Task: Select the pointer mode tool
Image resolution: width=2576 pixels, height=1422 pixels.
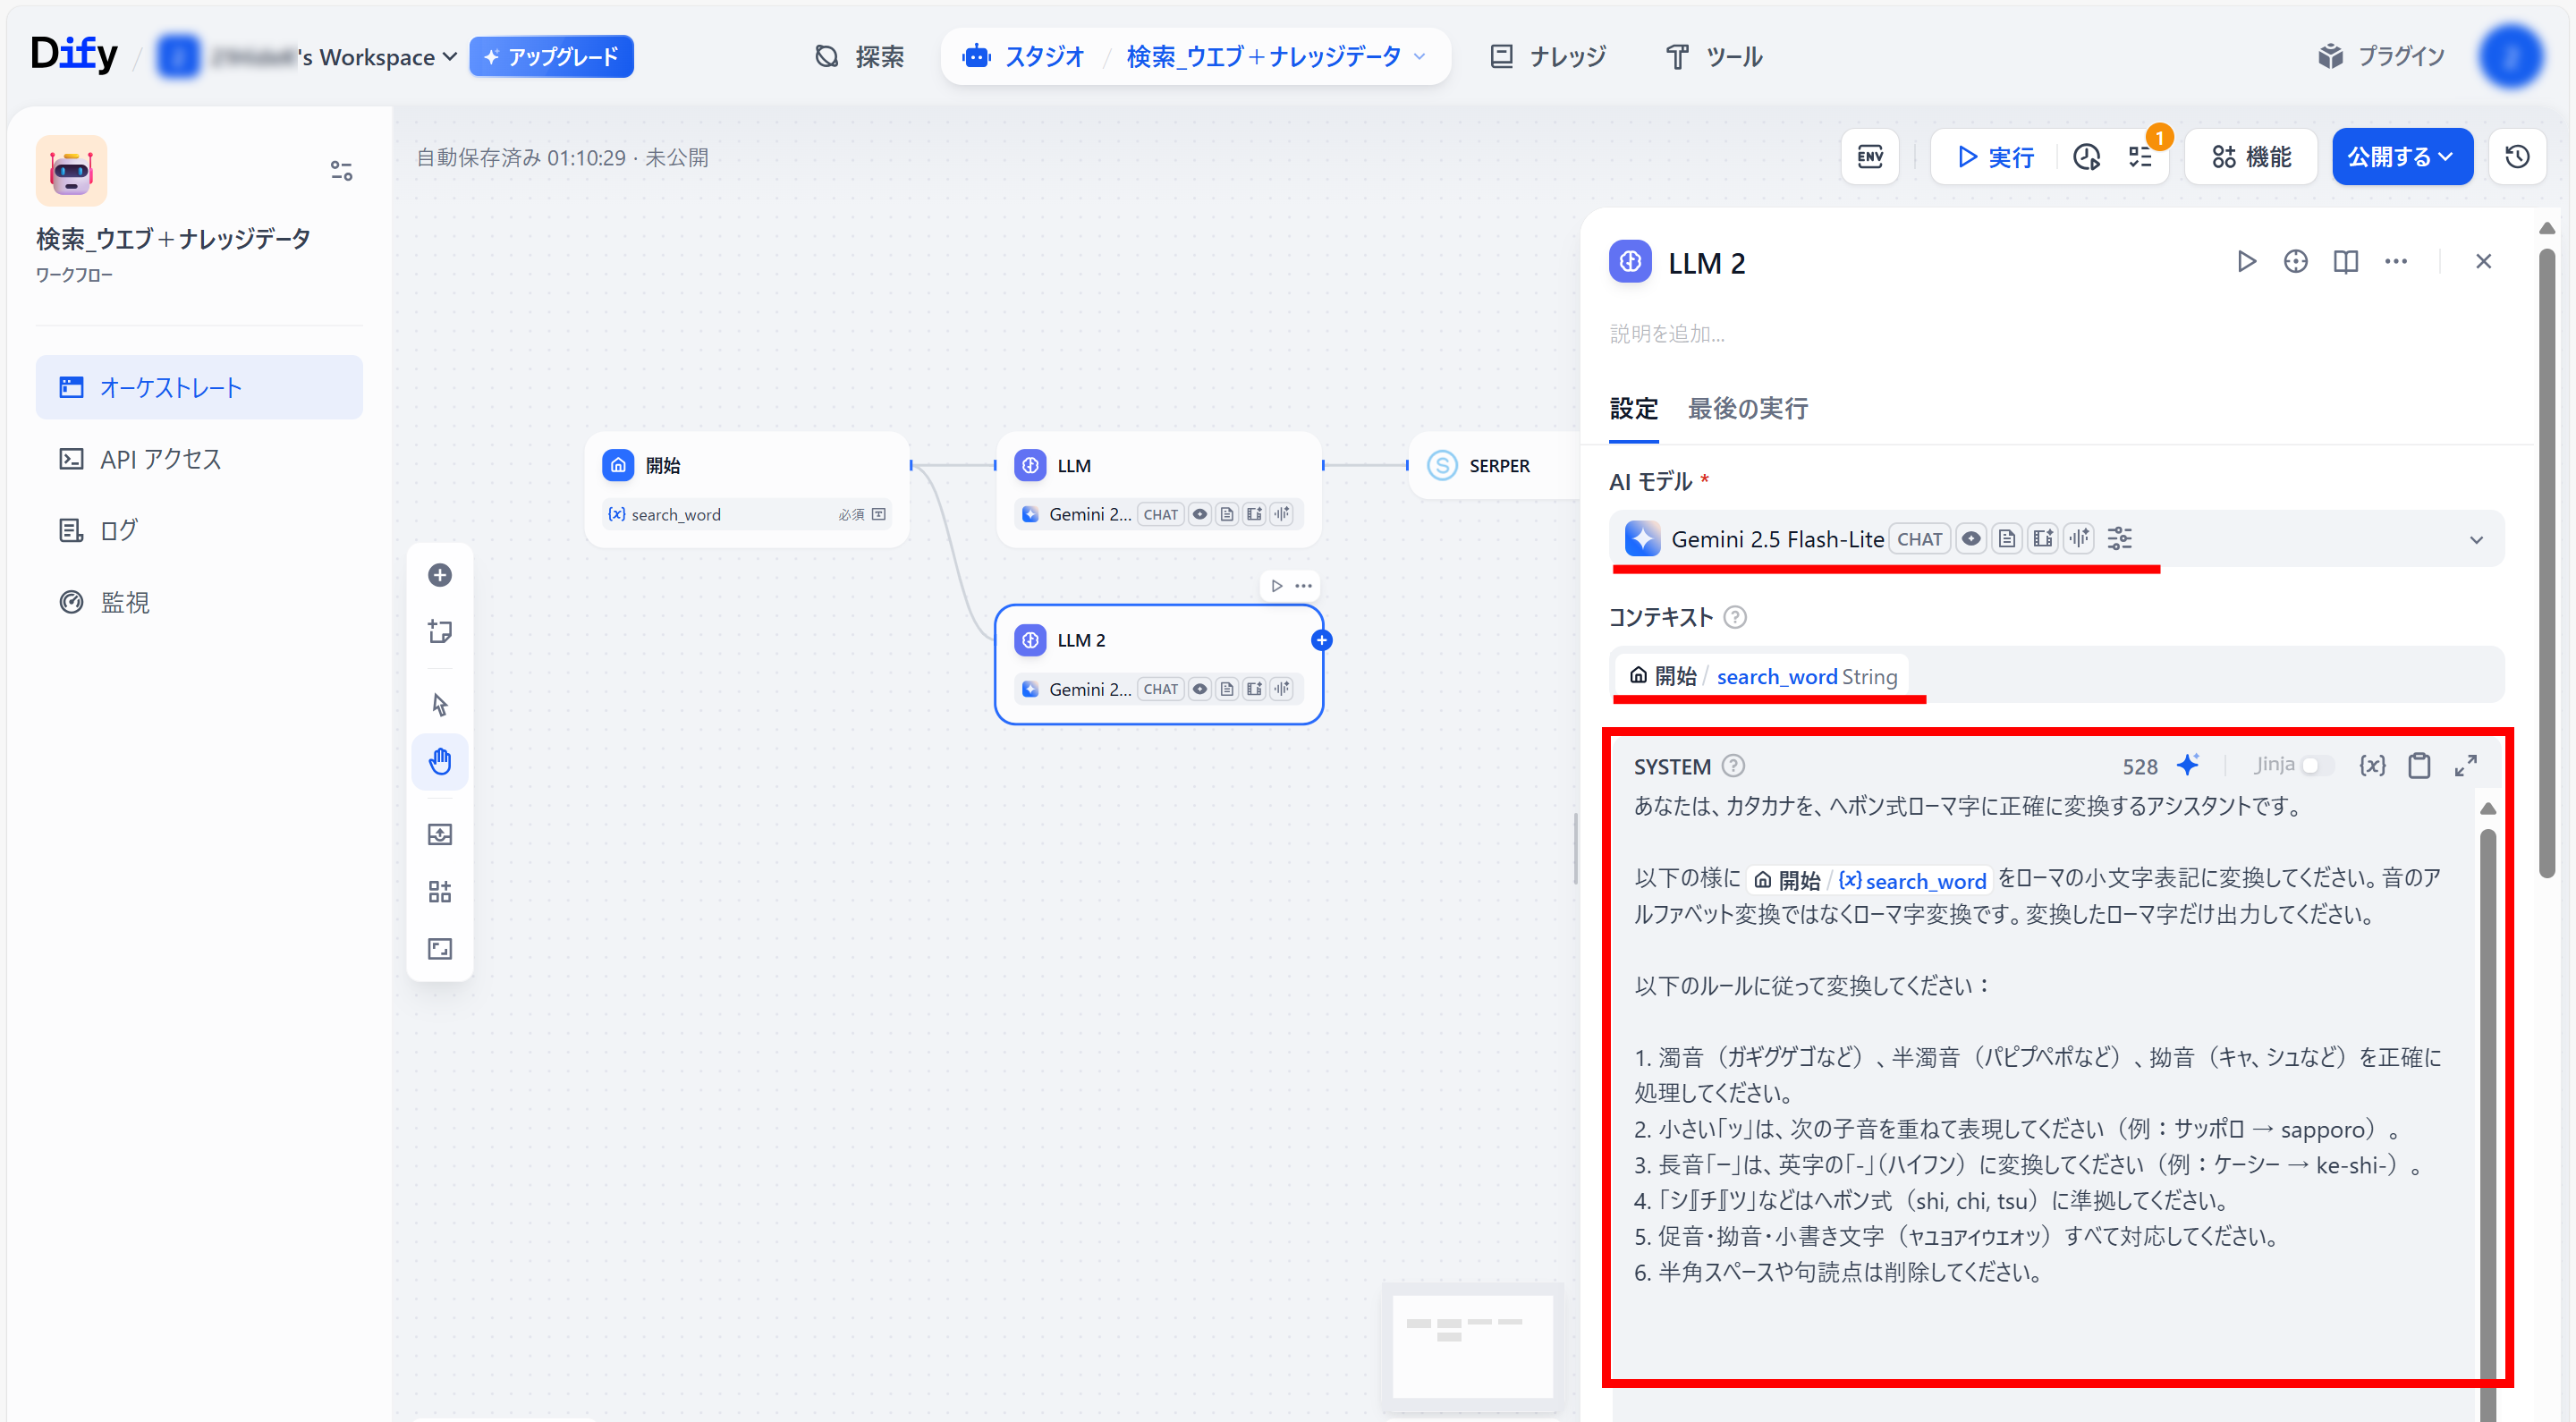Action: point(440,705)
